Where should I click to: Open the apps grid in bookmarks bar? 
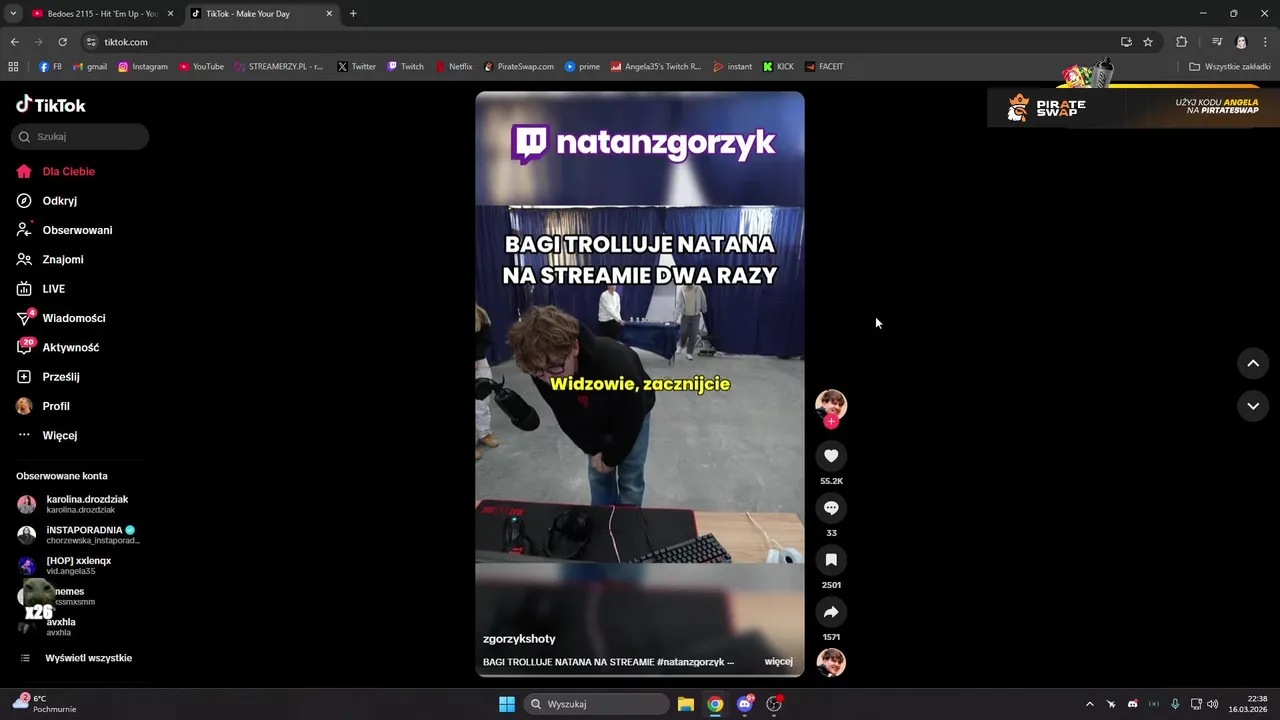[13, 67]
